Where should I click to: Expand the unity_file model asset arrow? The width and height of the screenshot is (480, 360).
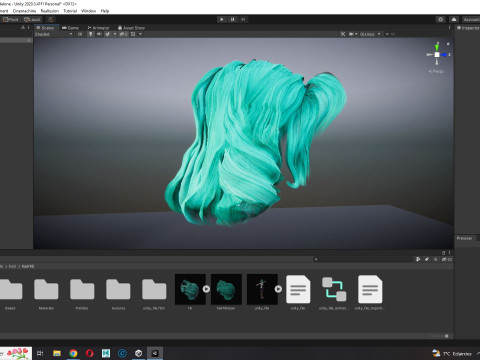(x=278, y=289)
